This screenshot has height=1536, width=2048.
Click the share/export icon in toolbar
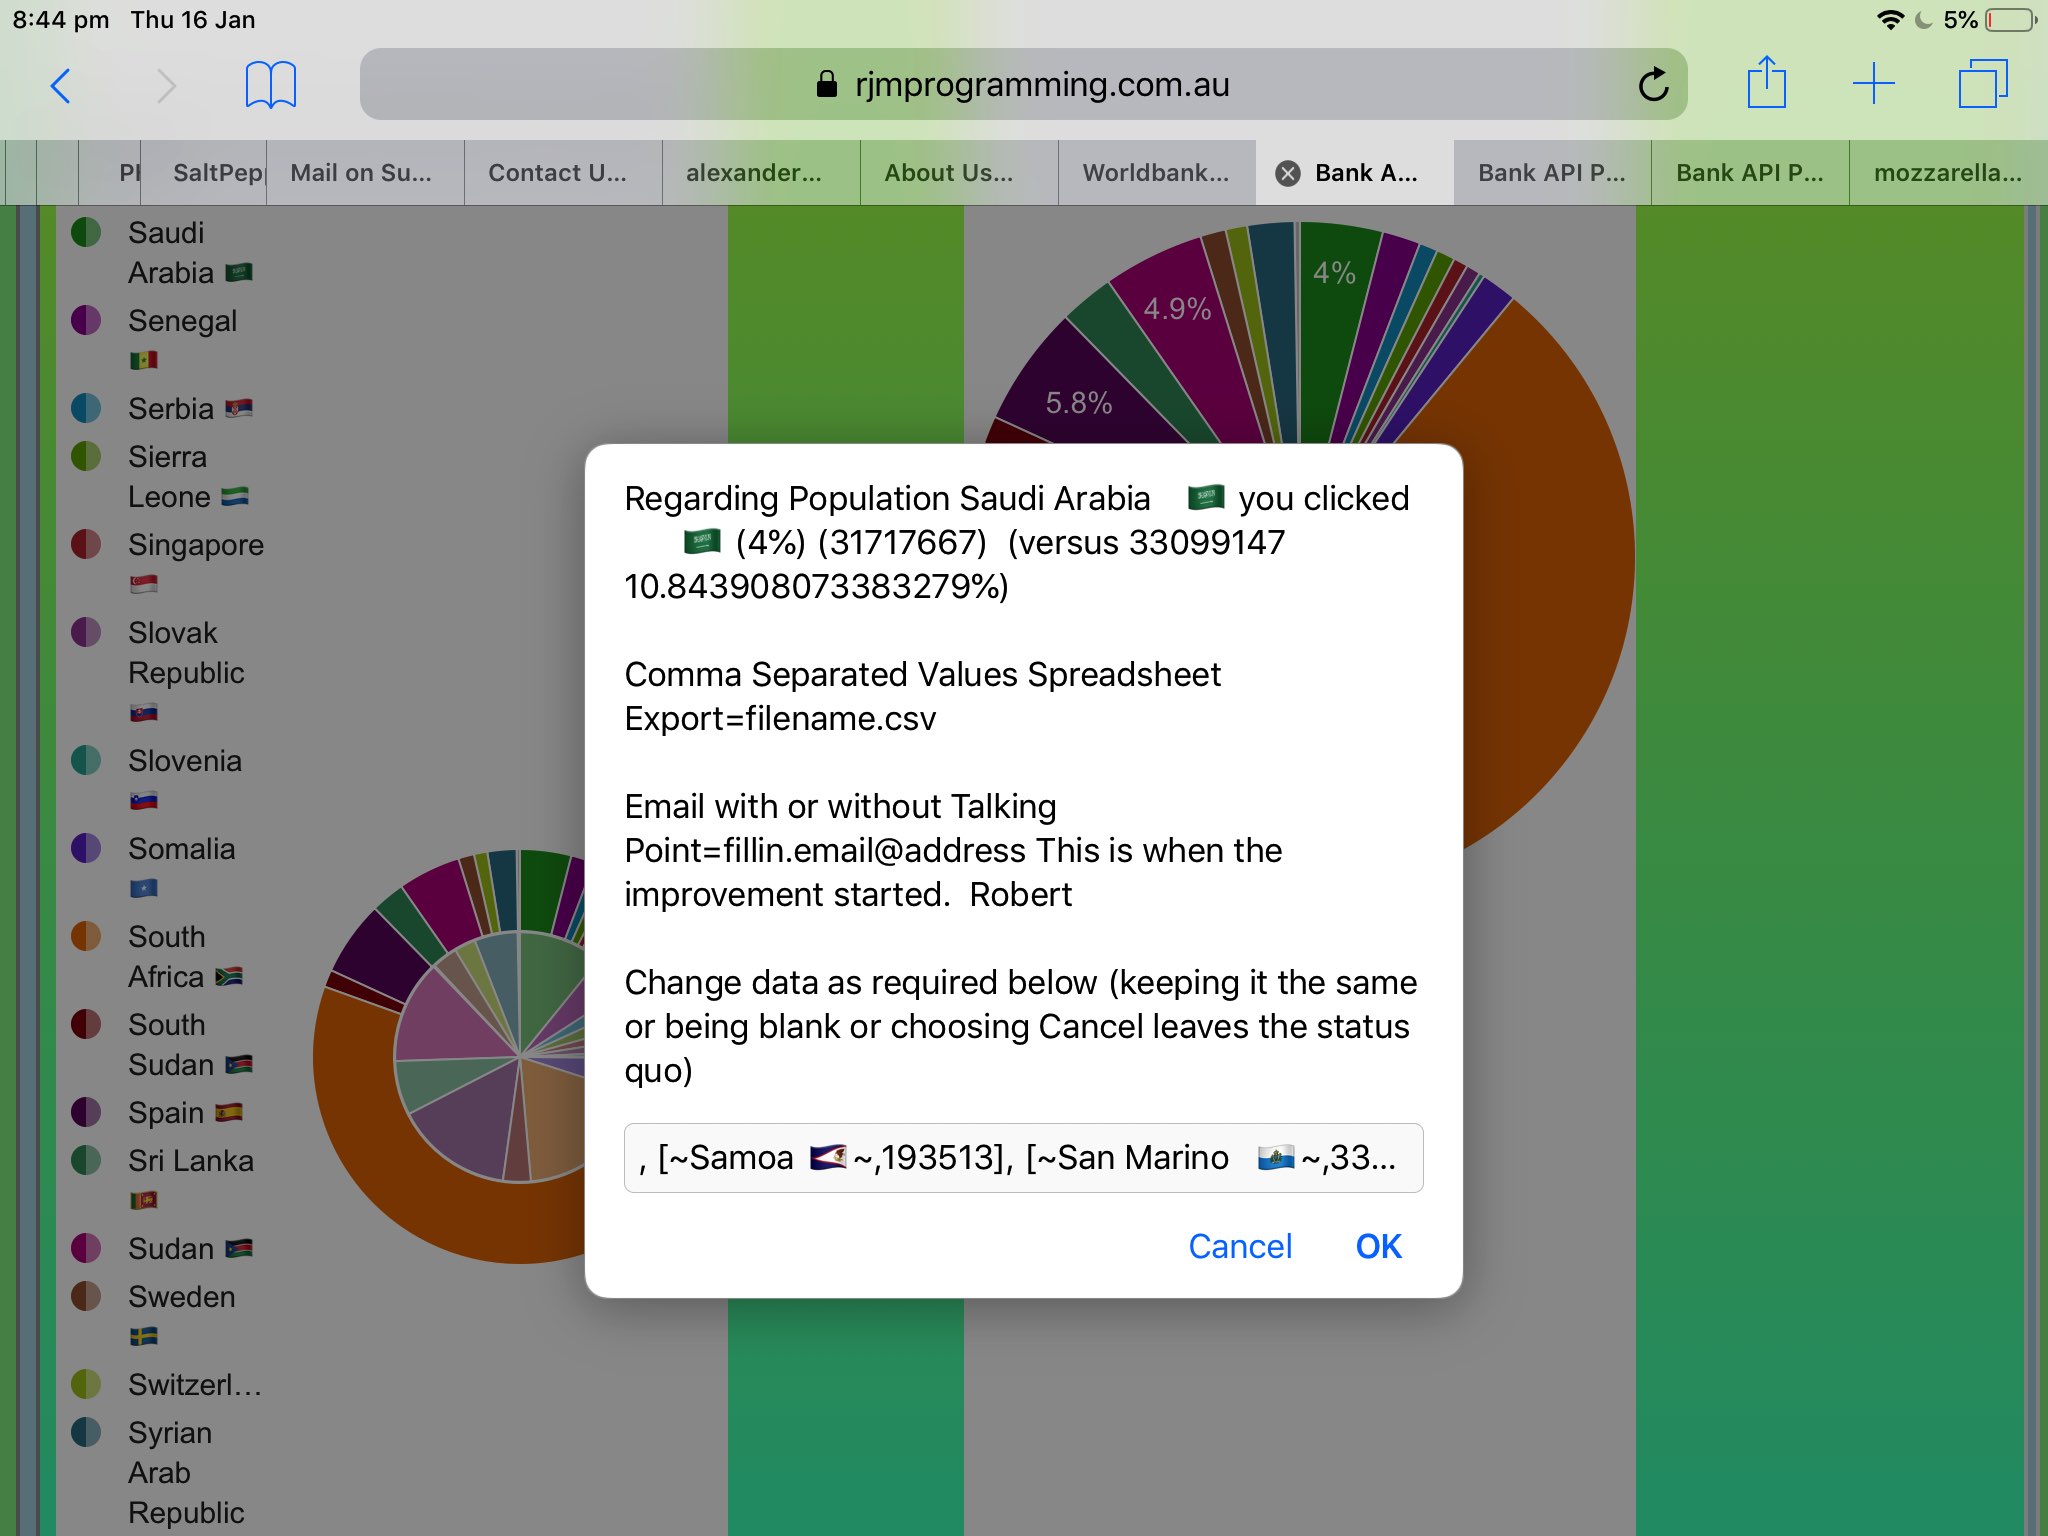pyautogui.click(x=1767, y=84)
